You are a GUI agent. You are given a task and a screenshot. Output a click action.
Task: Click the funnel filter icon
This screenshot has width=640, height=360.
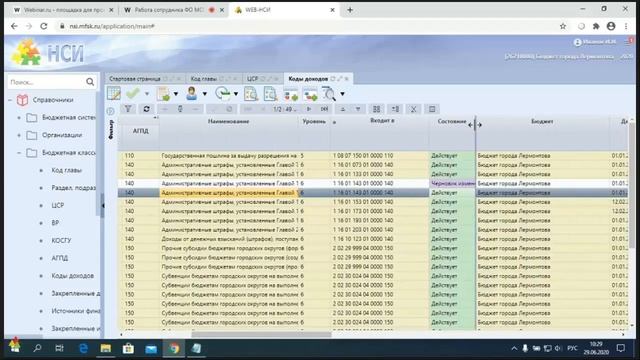tap(128, 109)
